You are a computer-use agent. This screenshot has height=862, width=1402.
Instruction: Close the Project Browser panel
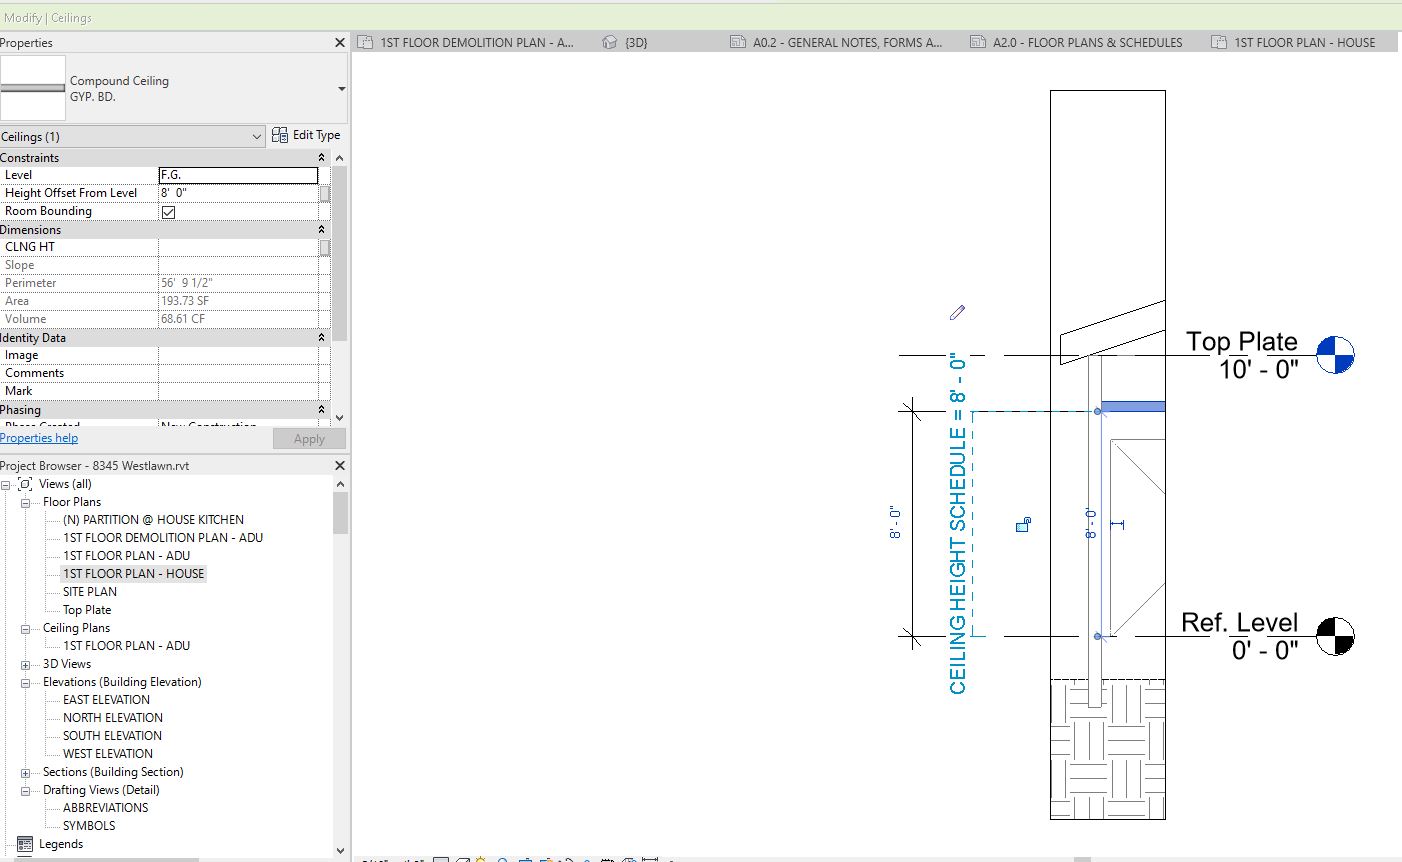tap(339, 466)
